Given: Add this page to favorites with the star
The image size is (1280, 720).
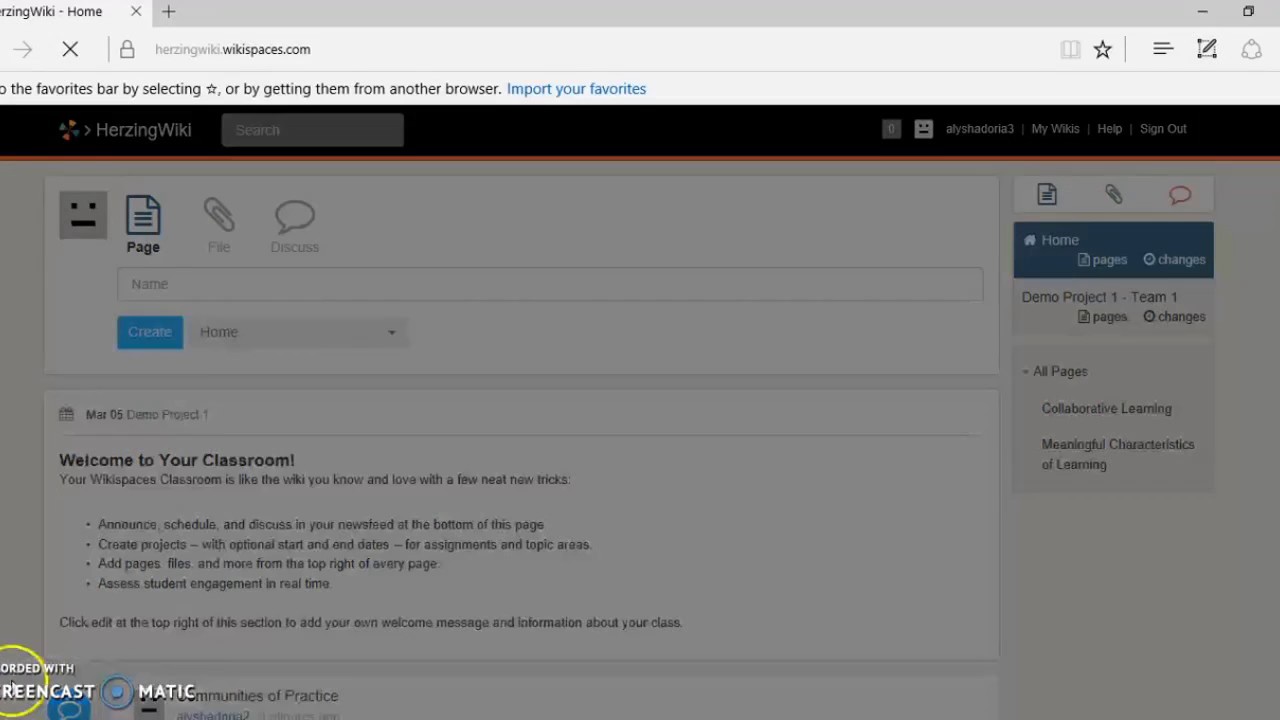Looking at the screenshot, I should tap(1103, 49).
